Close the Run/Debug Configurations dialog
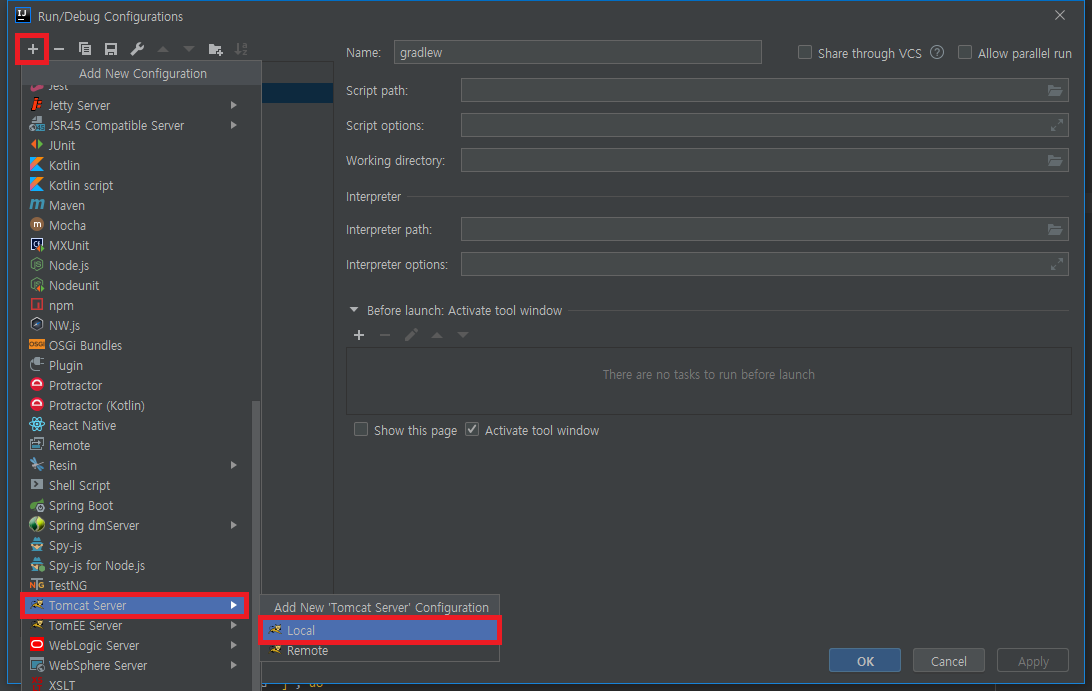Image resolution: width=1092 pixels, height=691 pixels. pos(1060,15)
